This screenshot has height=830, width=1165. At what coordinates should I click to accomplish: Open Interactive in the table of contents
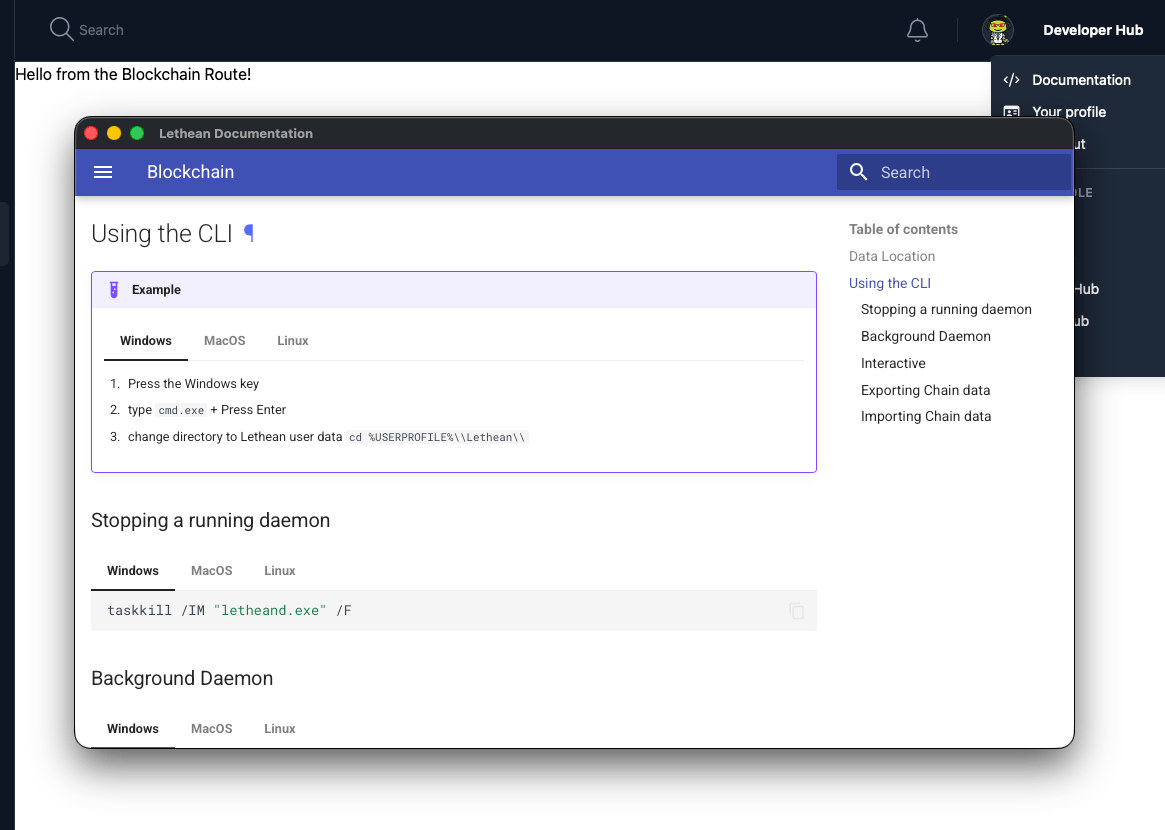pos(893,364)
